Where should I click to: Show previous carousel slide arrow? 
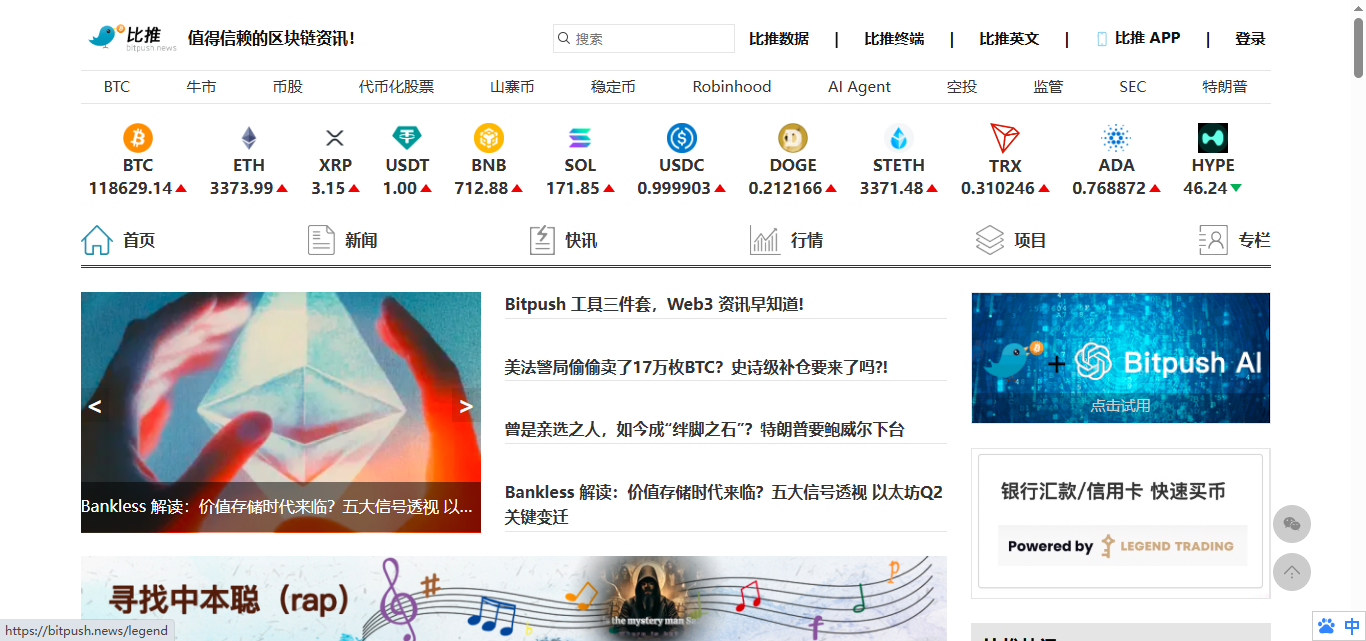[95, 407]
